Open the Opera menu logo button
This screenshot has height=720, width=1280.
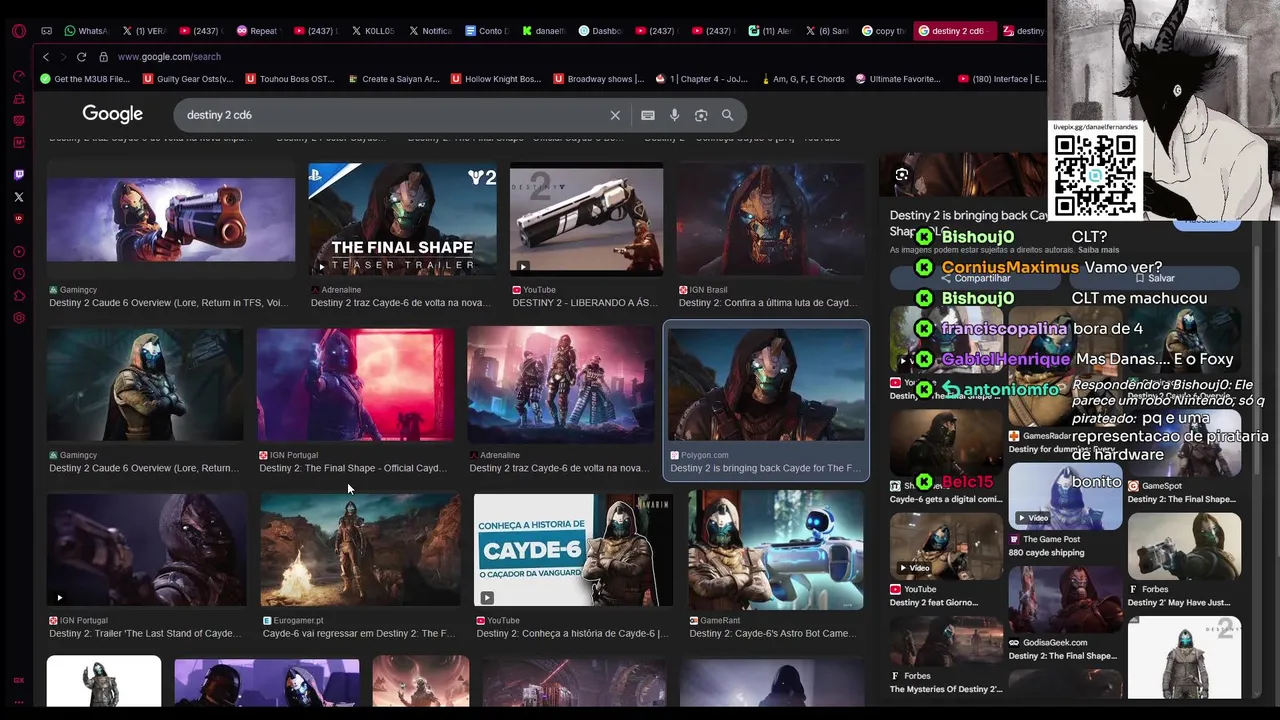(19, 31)
